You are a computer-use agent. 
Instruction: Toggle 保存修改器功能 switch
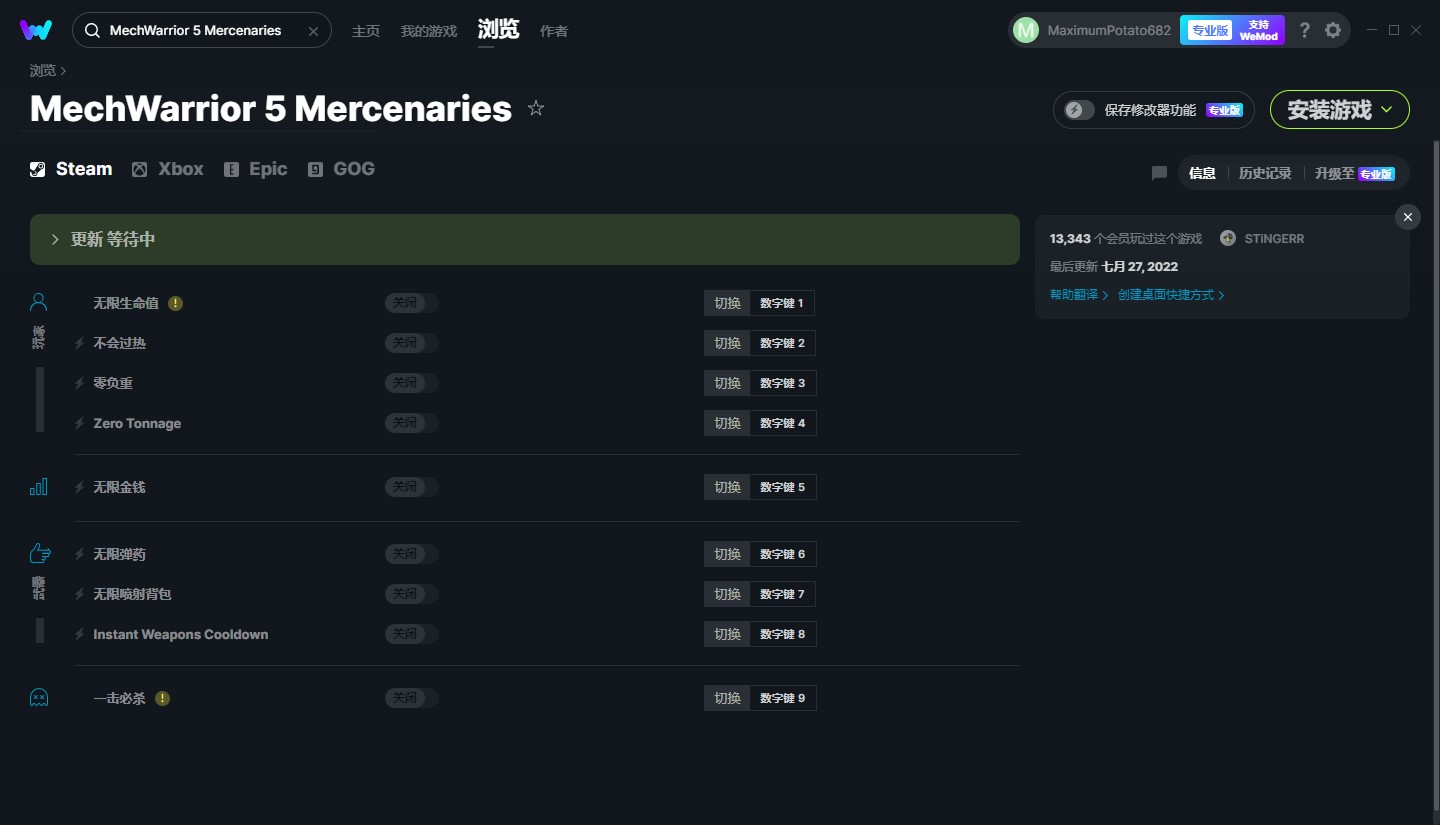point(1079,110)
